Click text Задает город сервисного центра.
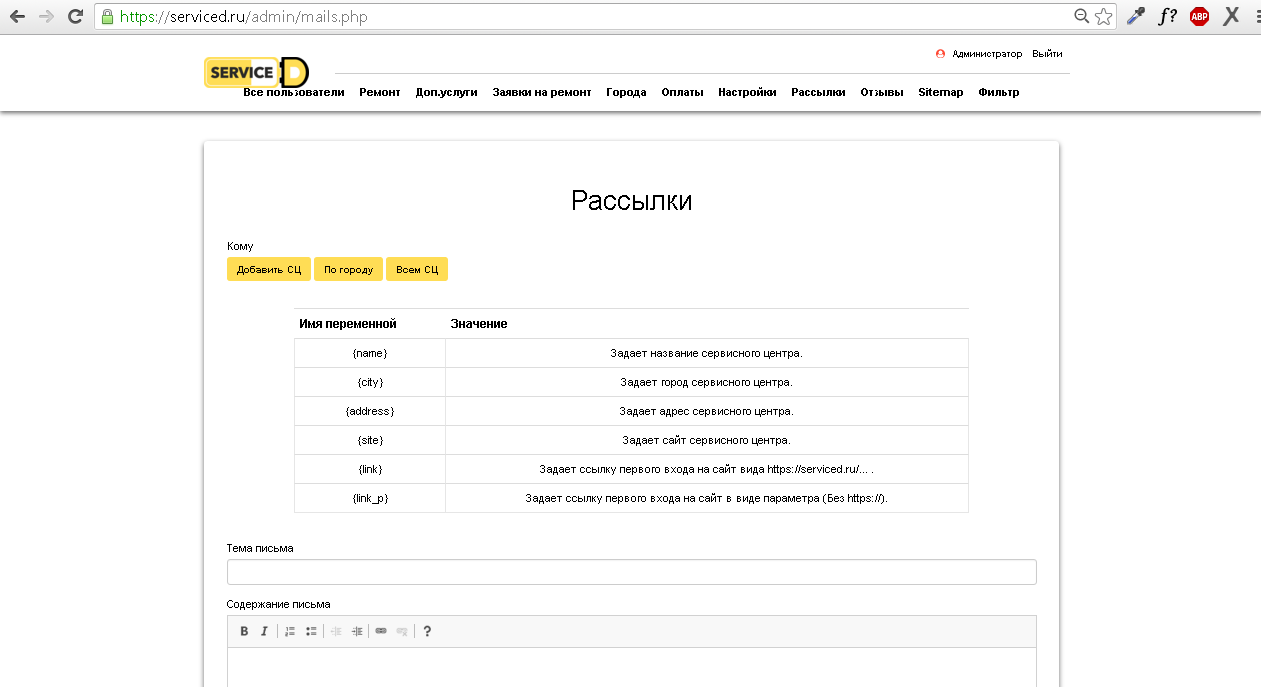This screenshot has height=687, width=1261. click(x=707, y=382)
